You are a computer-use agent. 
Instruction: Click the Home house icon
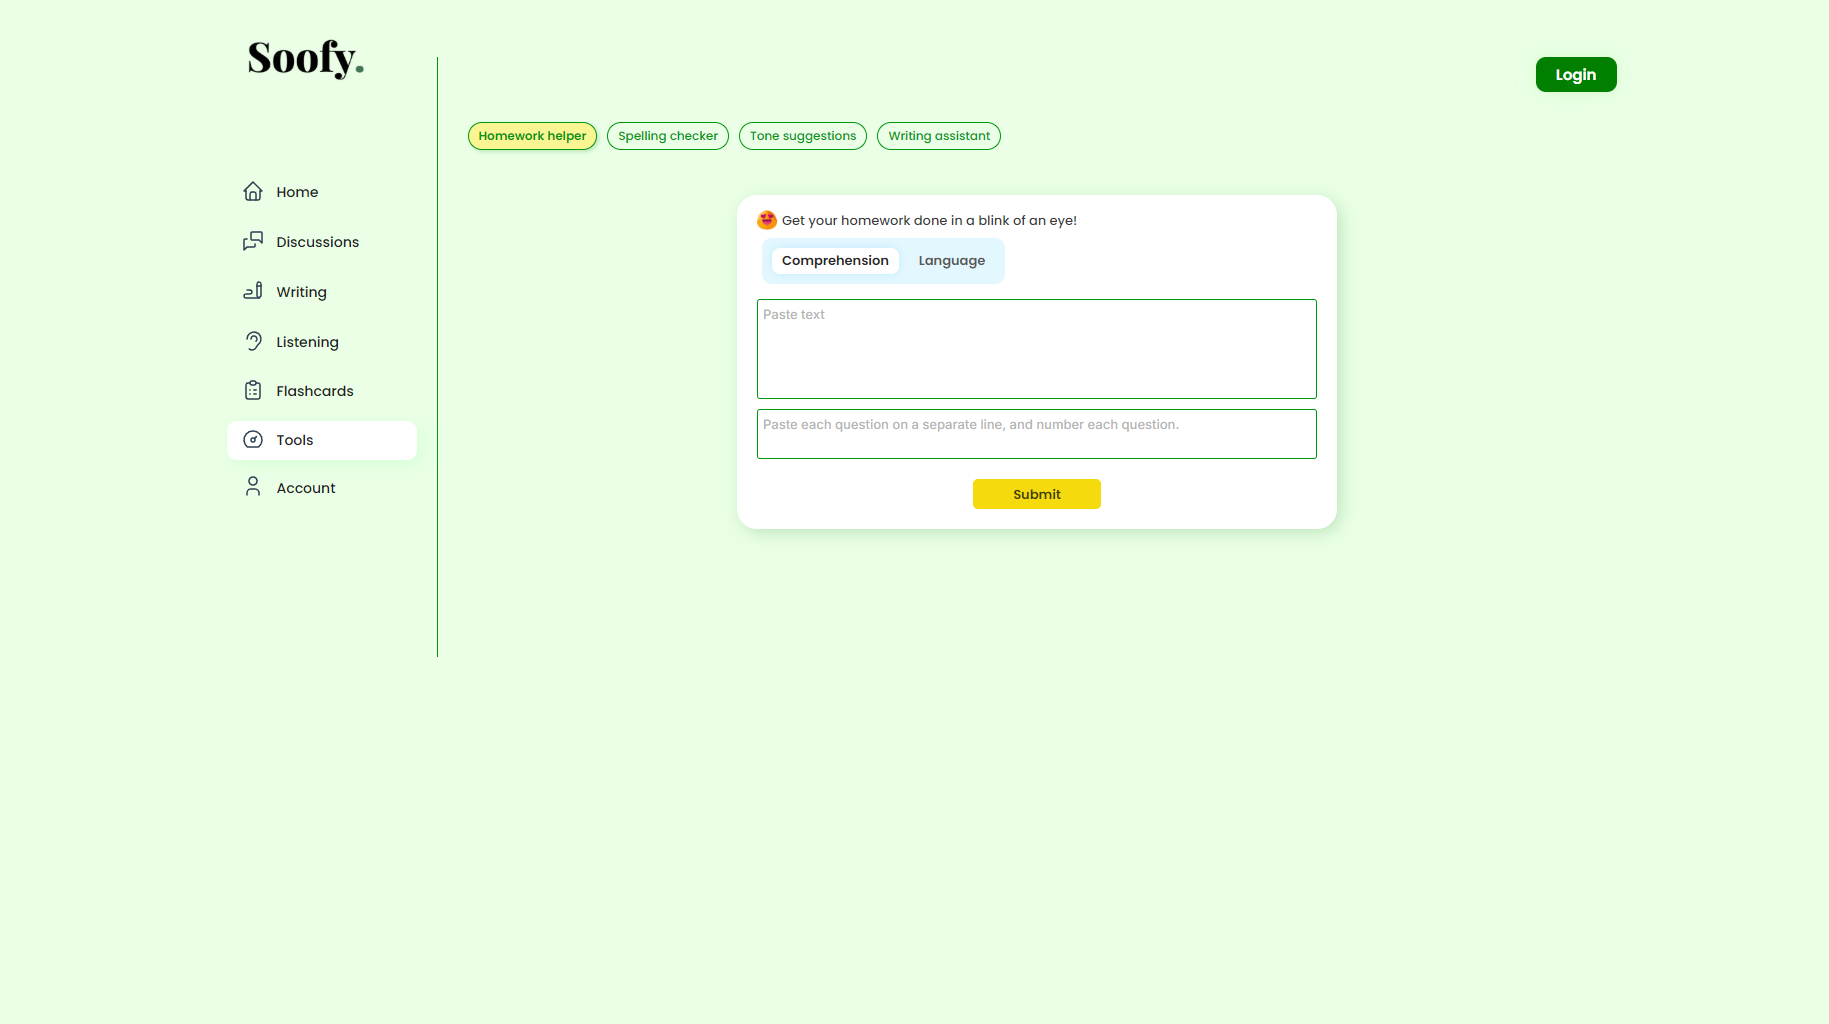[x=253, y=191]
